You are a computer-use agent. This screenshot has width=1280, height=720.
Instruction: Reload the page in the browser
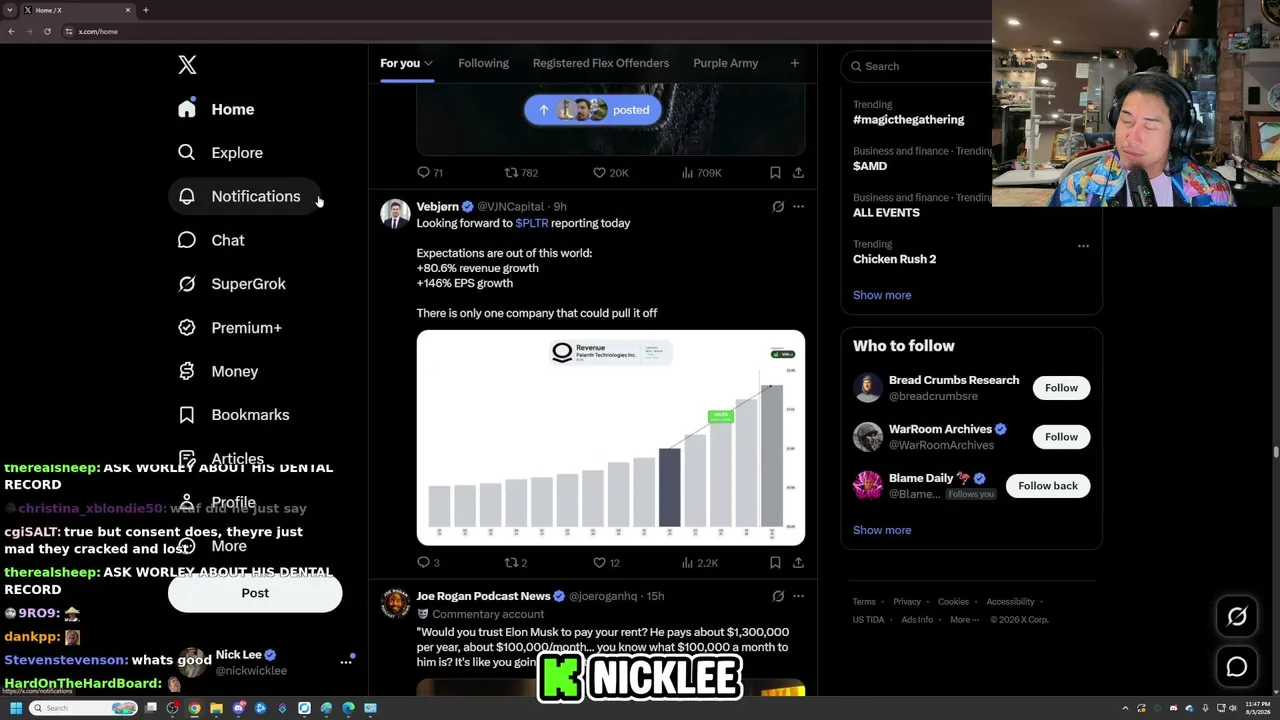click(47, 31)
